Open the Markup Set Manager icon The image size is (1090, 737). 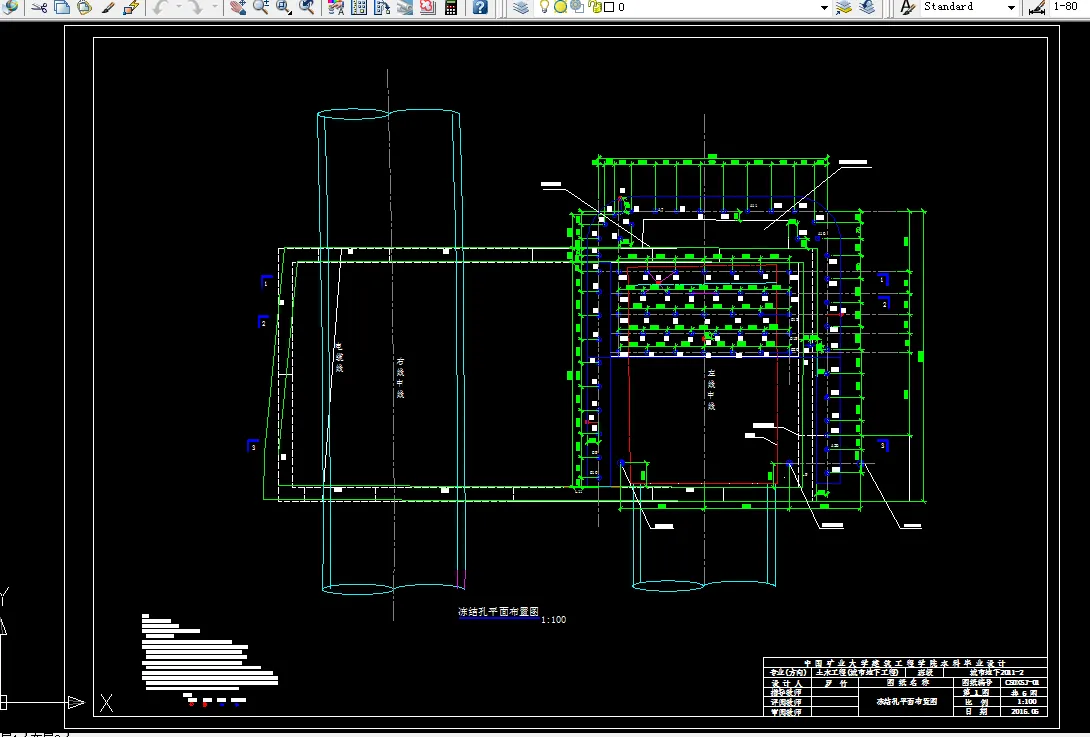pos(428,7)
